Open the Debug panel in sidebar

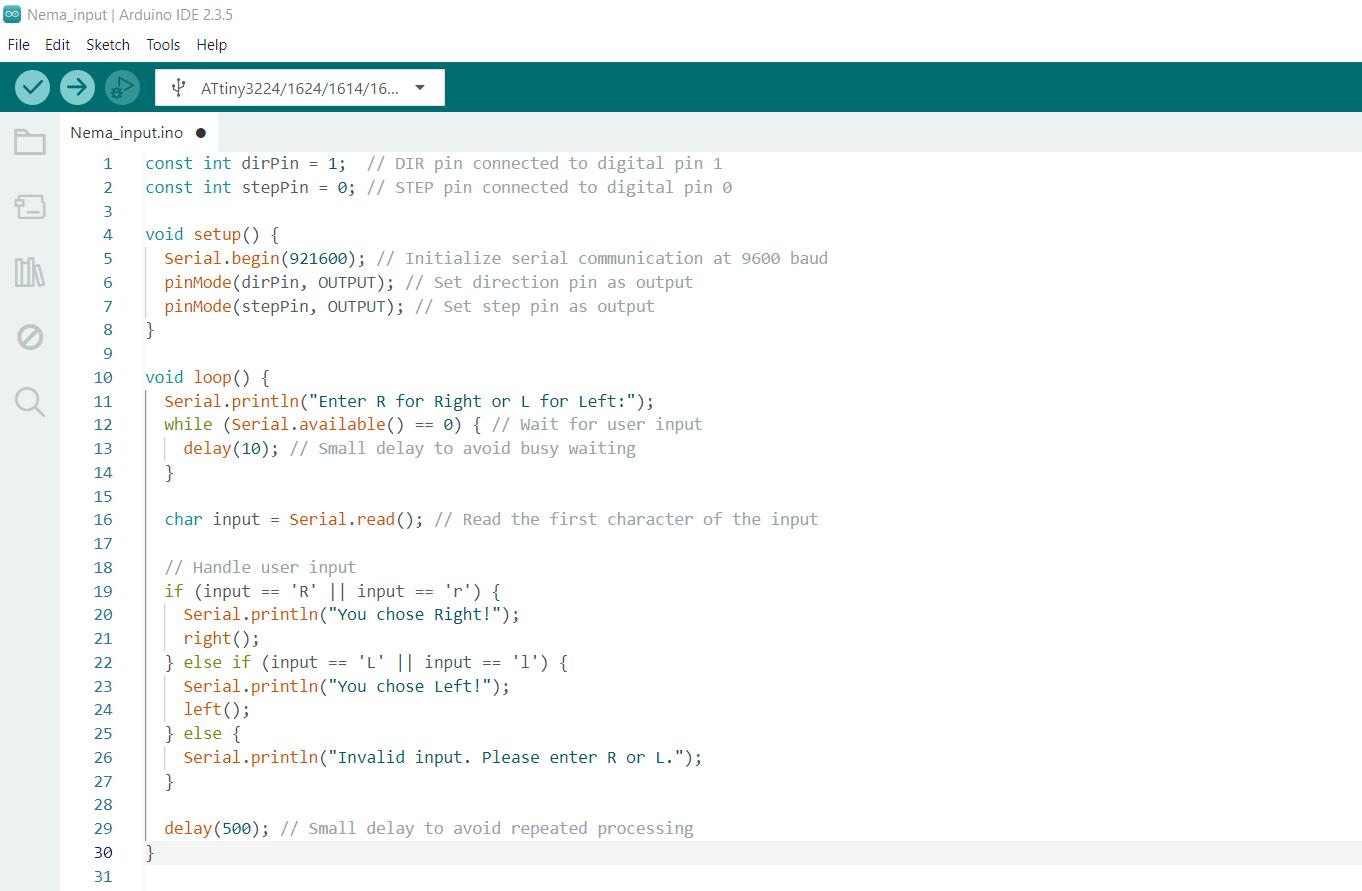coord(30,337)
